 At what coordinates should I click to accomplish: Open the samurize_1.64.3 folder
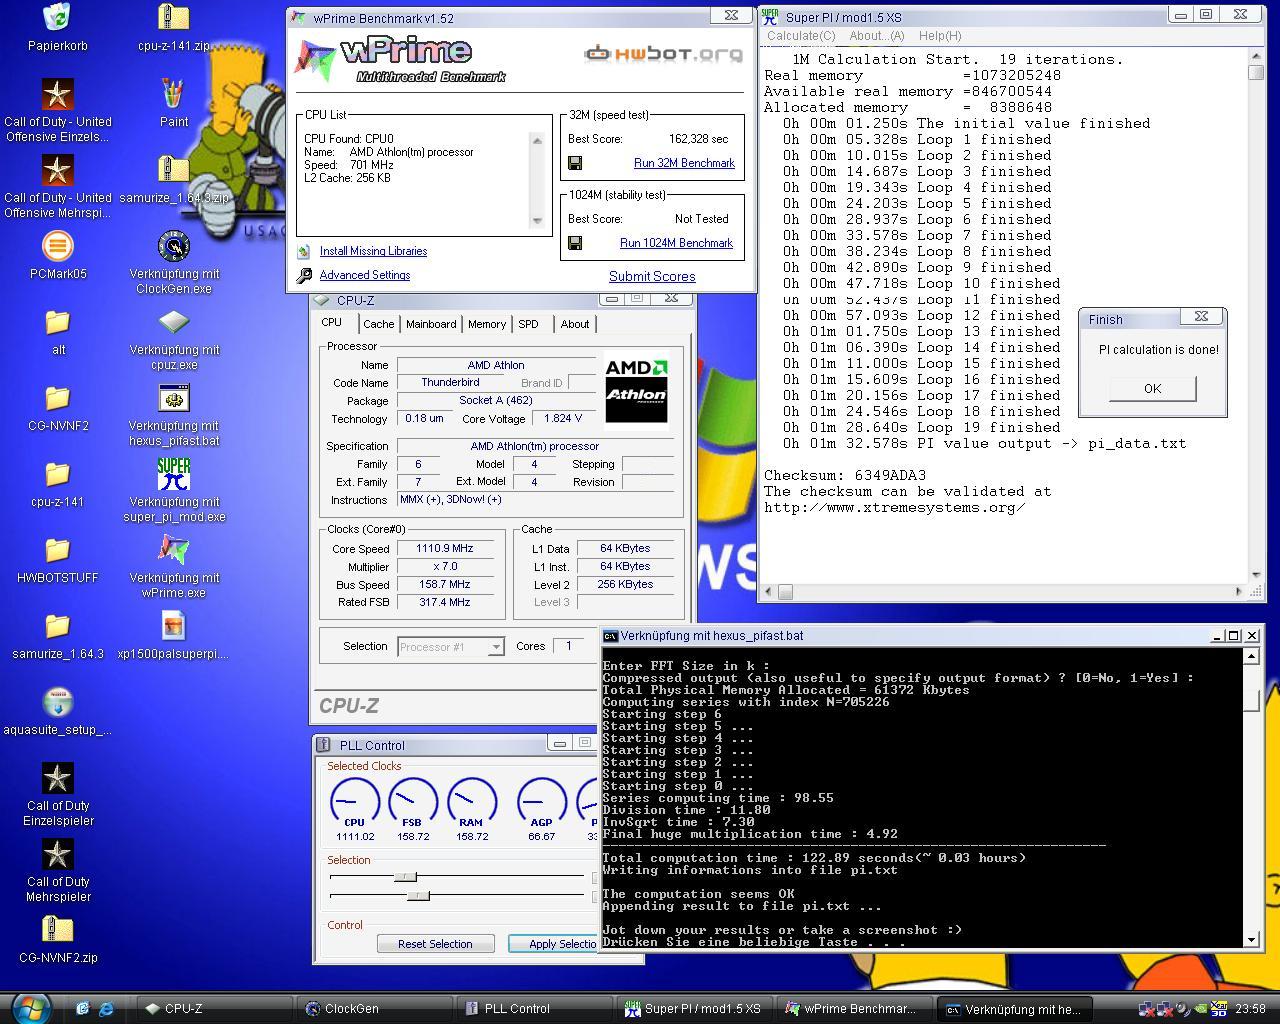click(x=58, y=626)
